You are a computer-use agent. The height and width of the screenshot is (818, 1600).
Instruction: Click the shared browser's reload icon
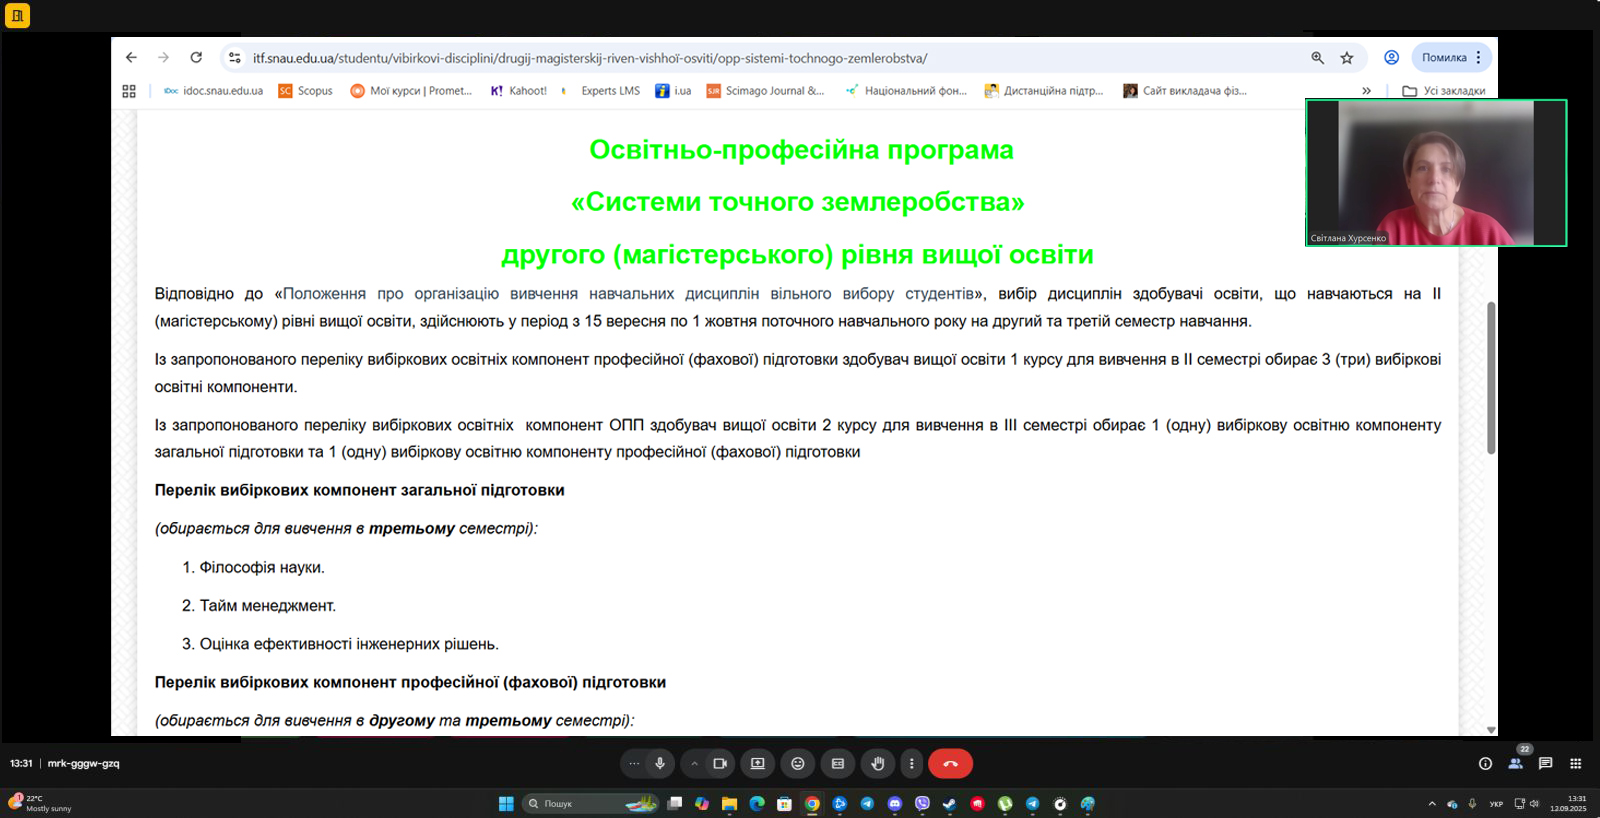pyautogui.click(x=196, y=58)
